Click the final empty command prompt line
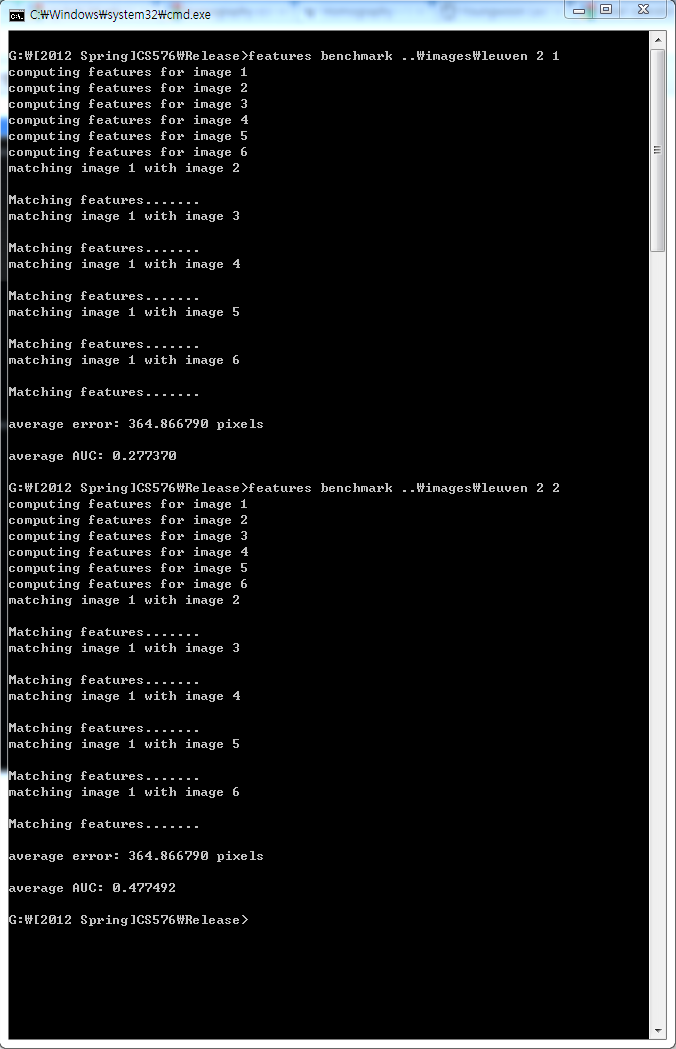 click(x=129, y=921)
